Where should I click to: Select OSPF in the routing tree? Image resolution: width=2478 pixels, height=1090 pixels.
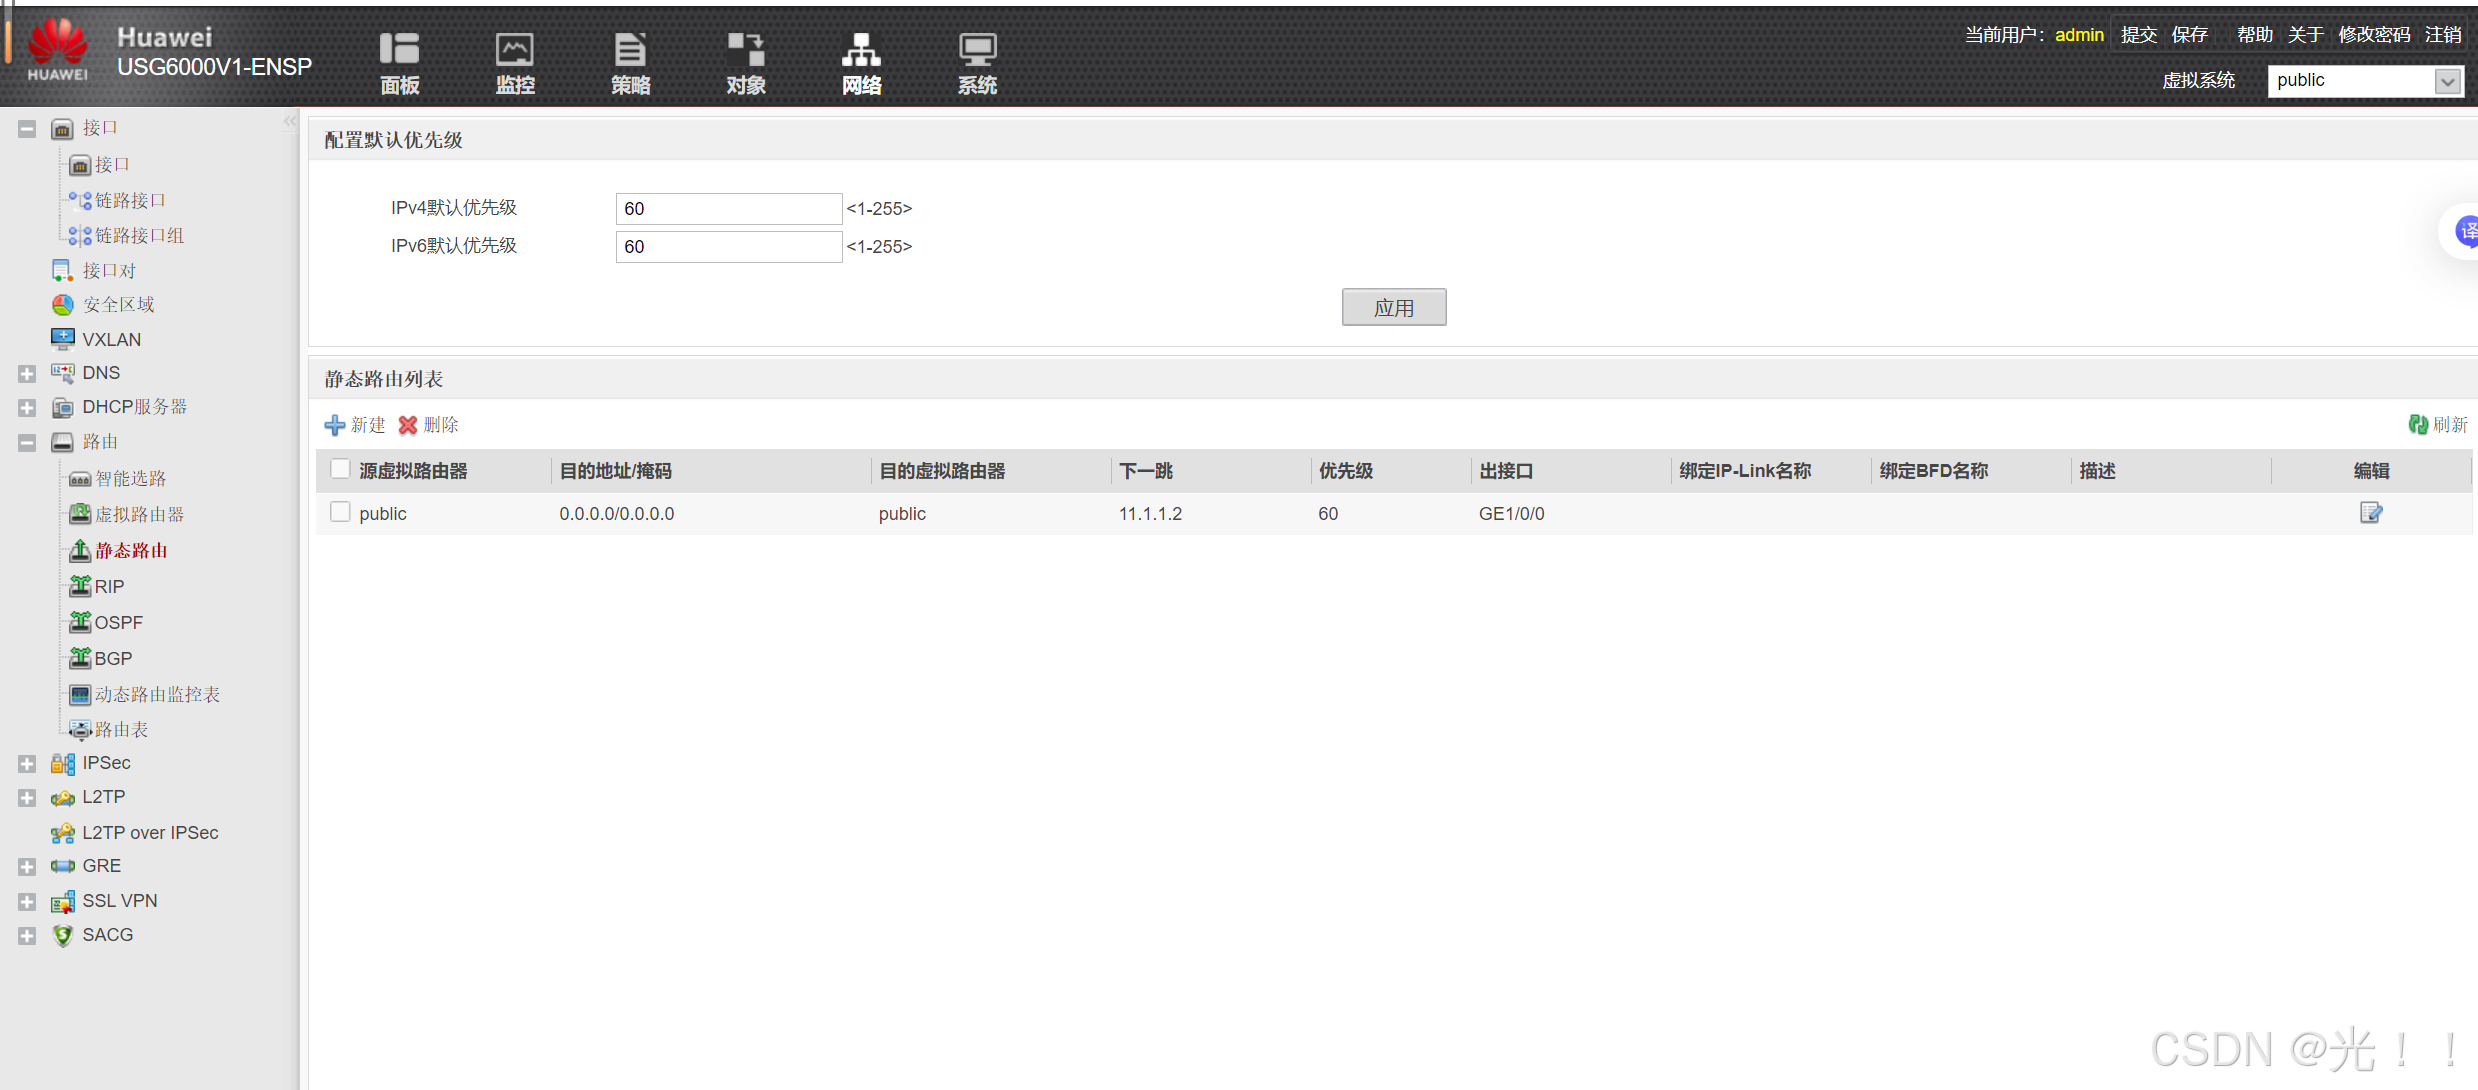tap(118, 622)
